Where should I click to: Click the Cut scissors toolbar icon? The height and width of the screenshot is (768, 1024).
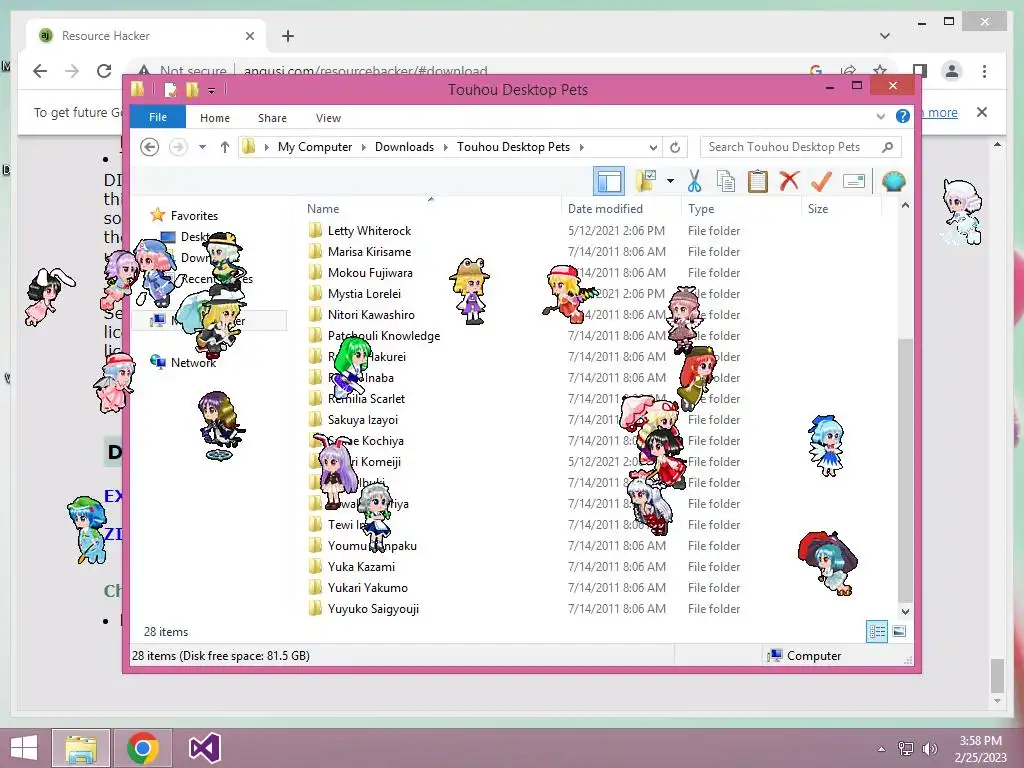click(x=694, y=182)
